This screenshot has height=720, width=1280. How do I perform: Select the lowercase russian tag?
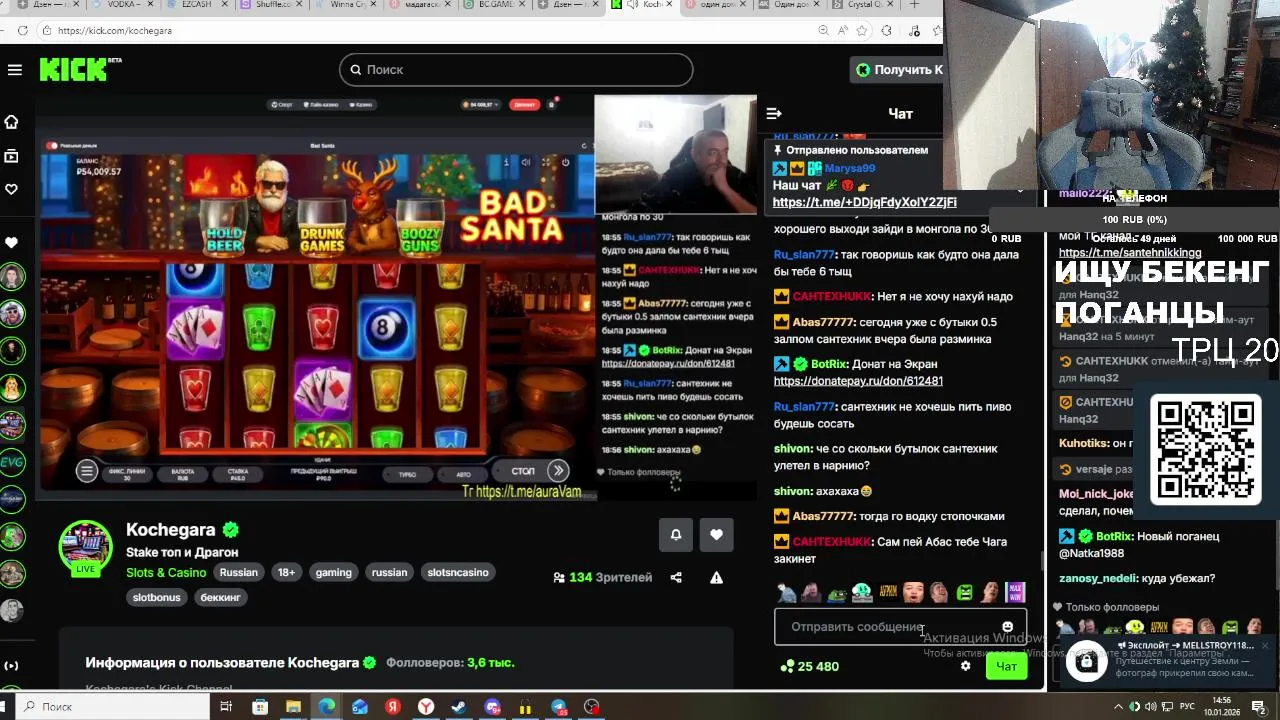(389, 572)
